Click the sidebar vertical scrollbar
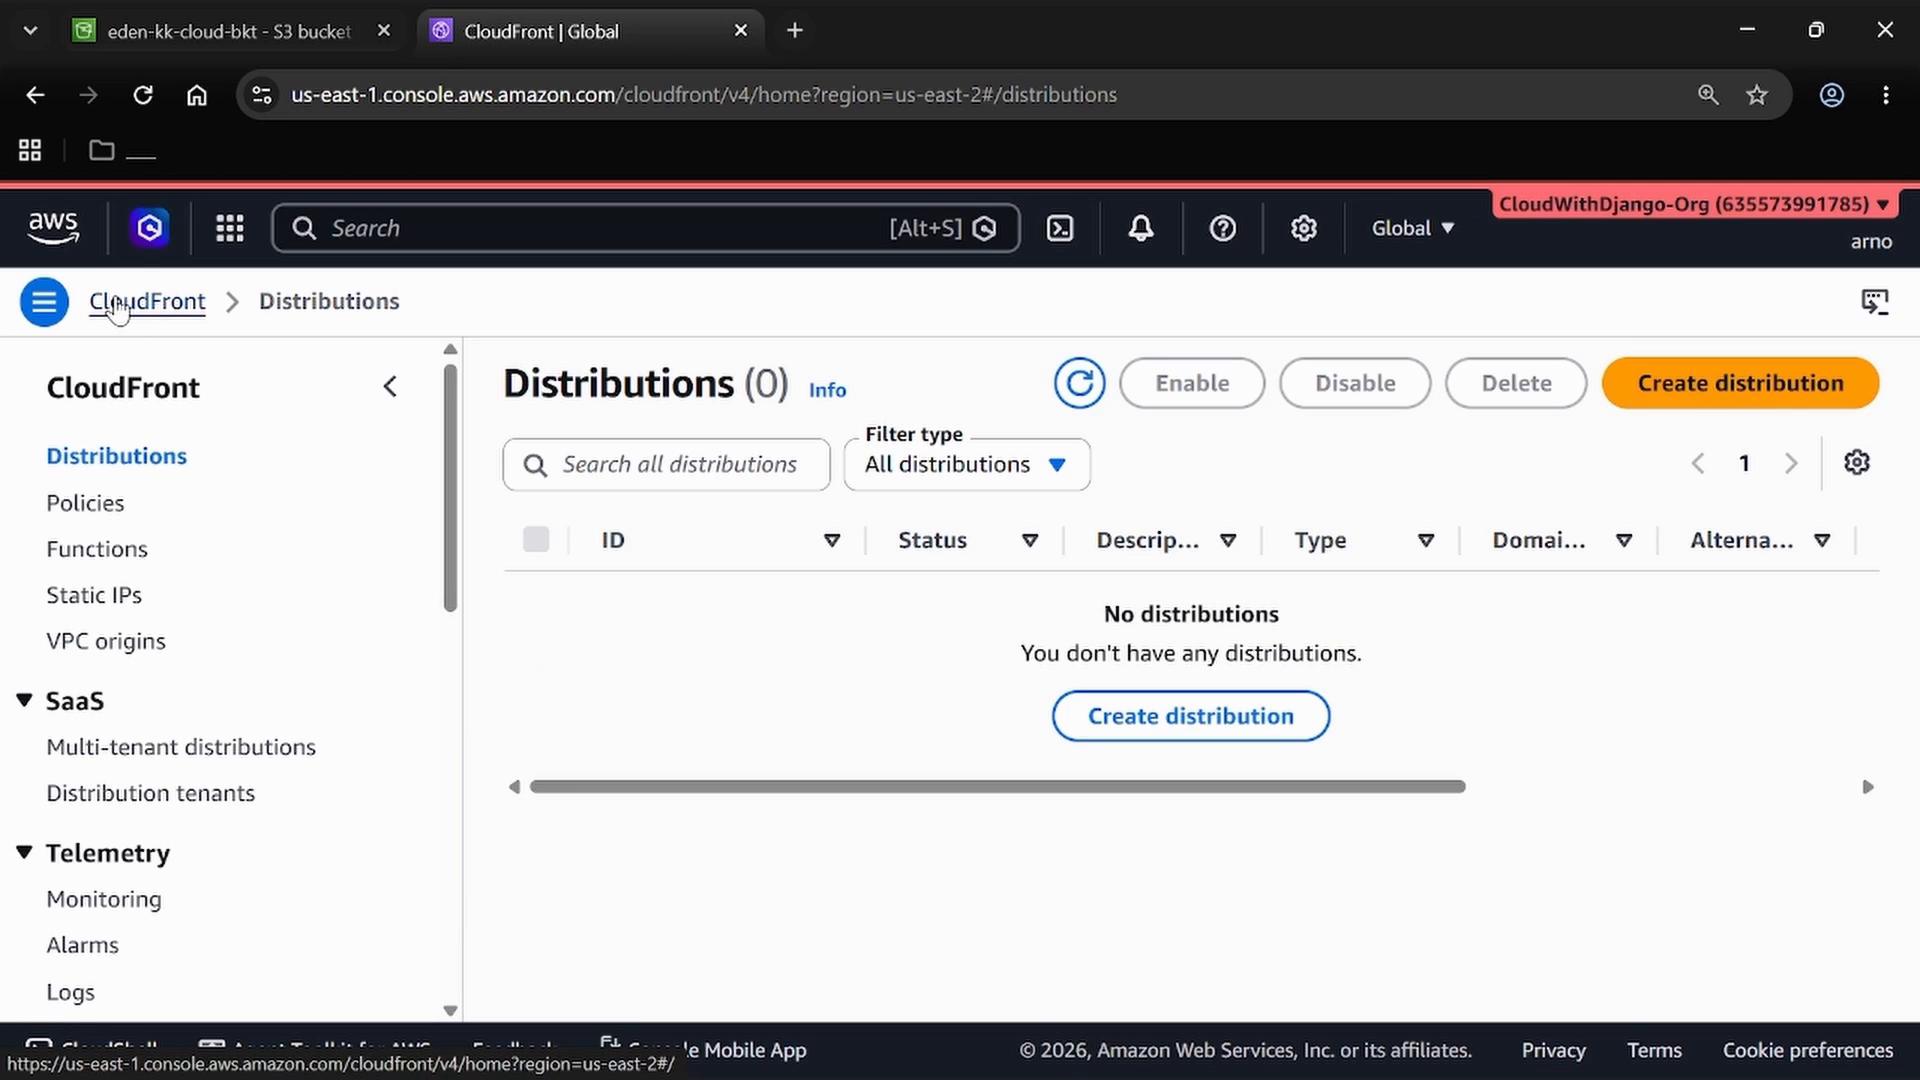1920x1080 pixels. pyautogui.click(x=450, y=488)
